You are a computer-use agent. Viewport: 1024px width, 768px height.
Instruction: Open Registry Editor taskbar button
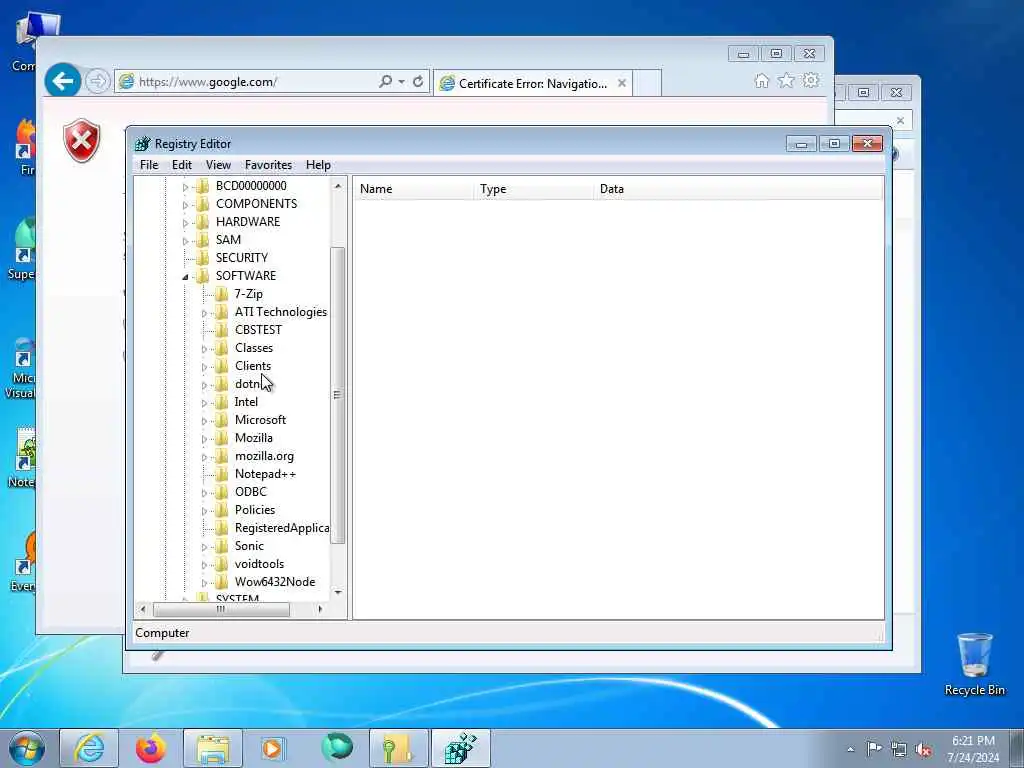click(461, 748)
